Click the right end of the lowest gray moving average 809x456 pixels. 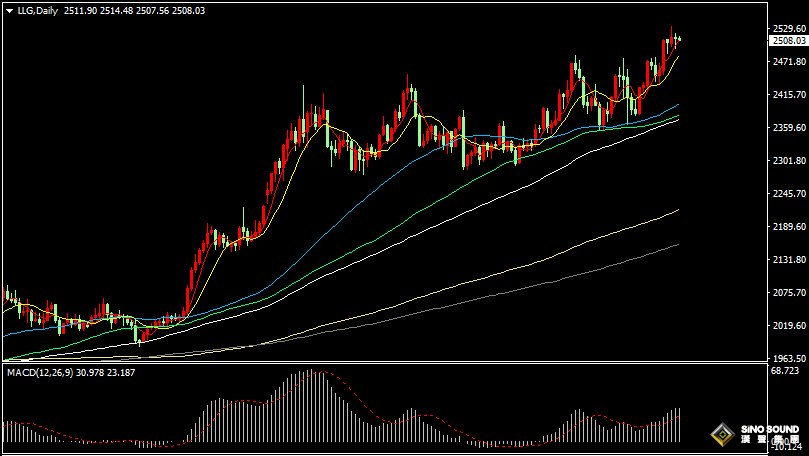tap(679, 244)
